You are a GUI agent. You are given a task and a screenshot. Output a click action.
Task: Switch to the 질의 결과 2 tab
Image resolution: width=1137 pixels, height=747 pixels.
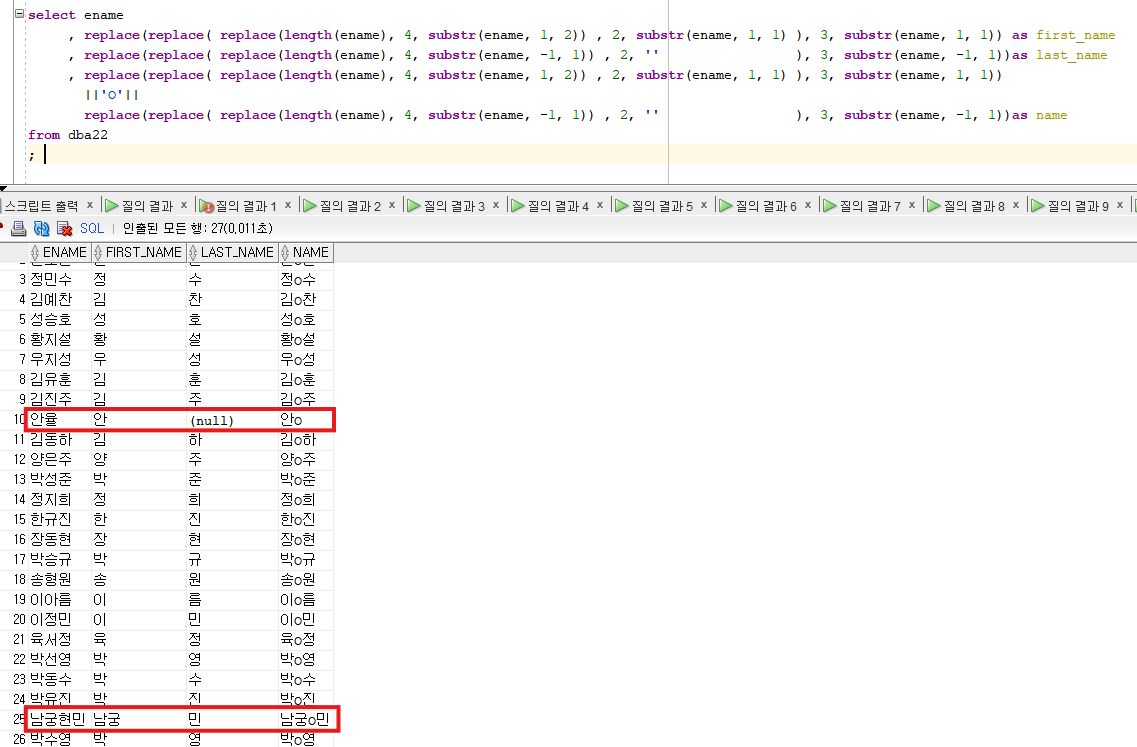point(350,206)
